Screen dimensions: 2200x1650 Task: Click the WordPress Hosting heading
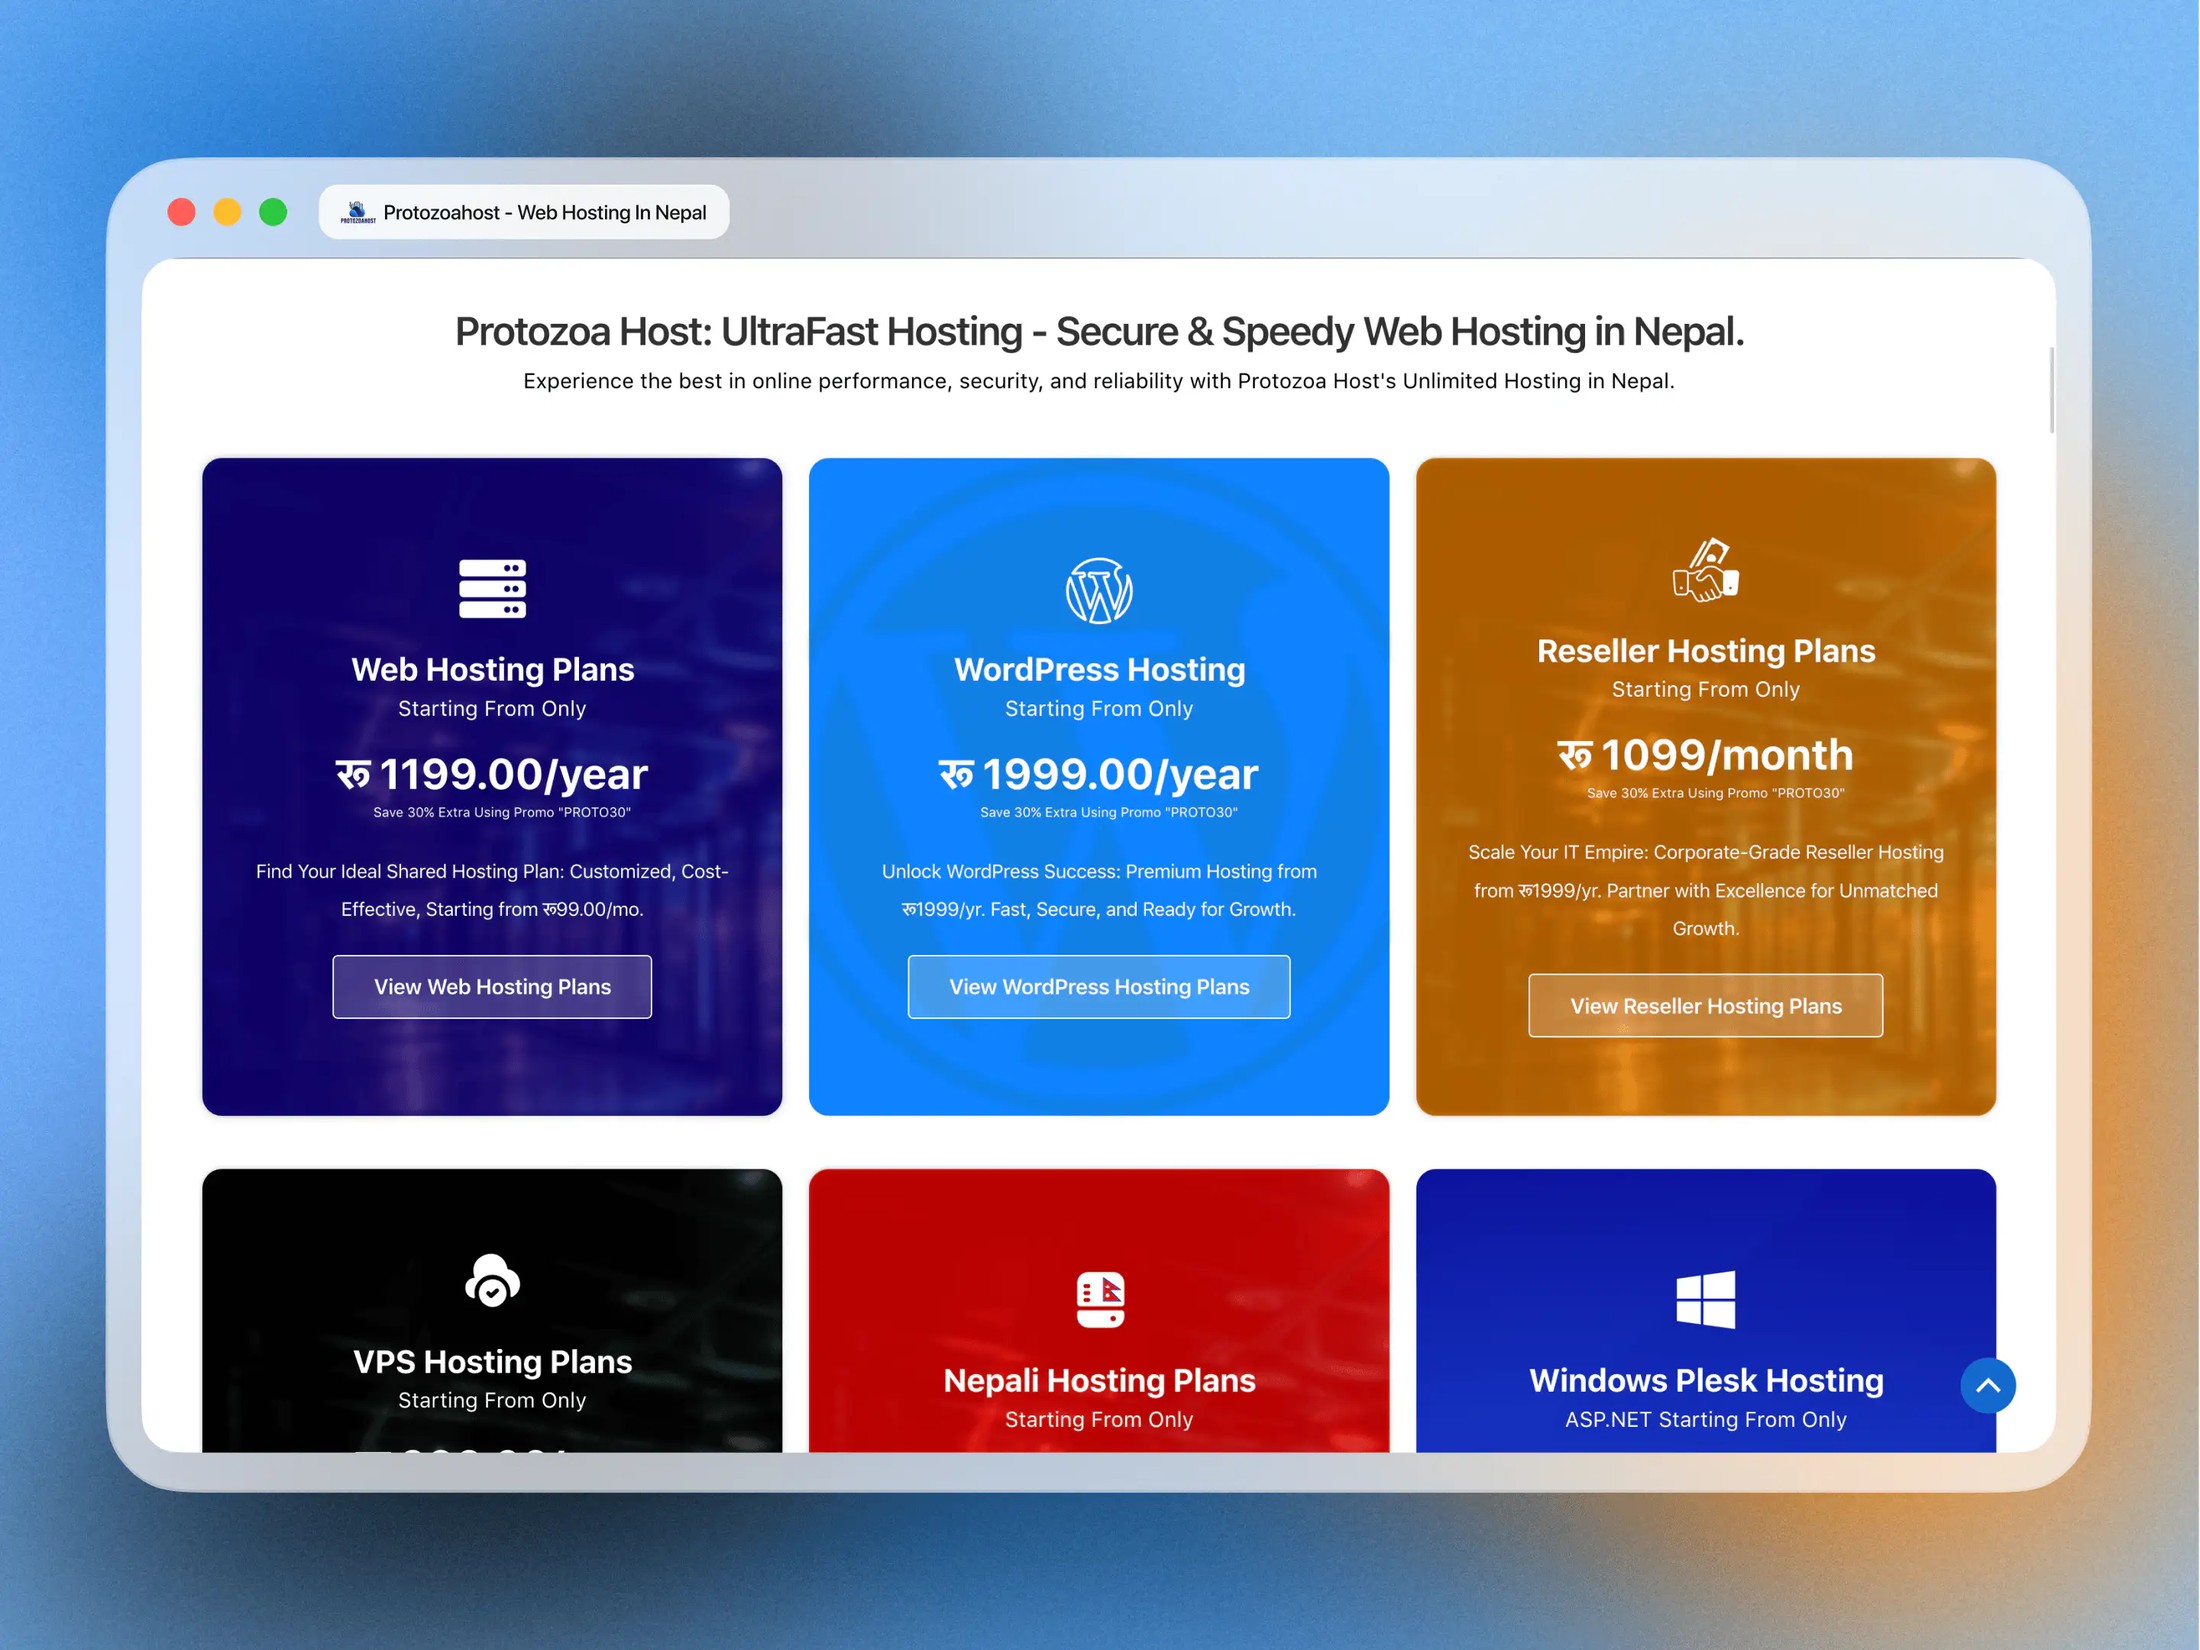tap(1099, 669)
